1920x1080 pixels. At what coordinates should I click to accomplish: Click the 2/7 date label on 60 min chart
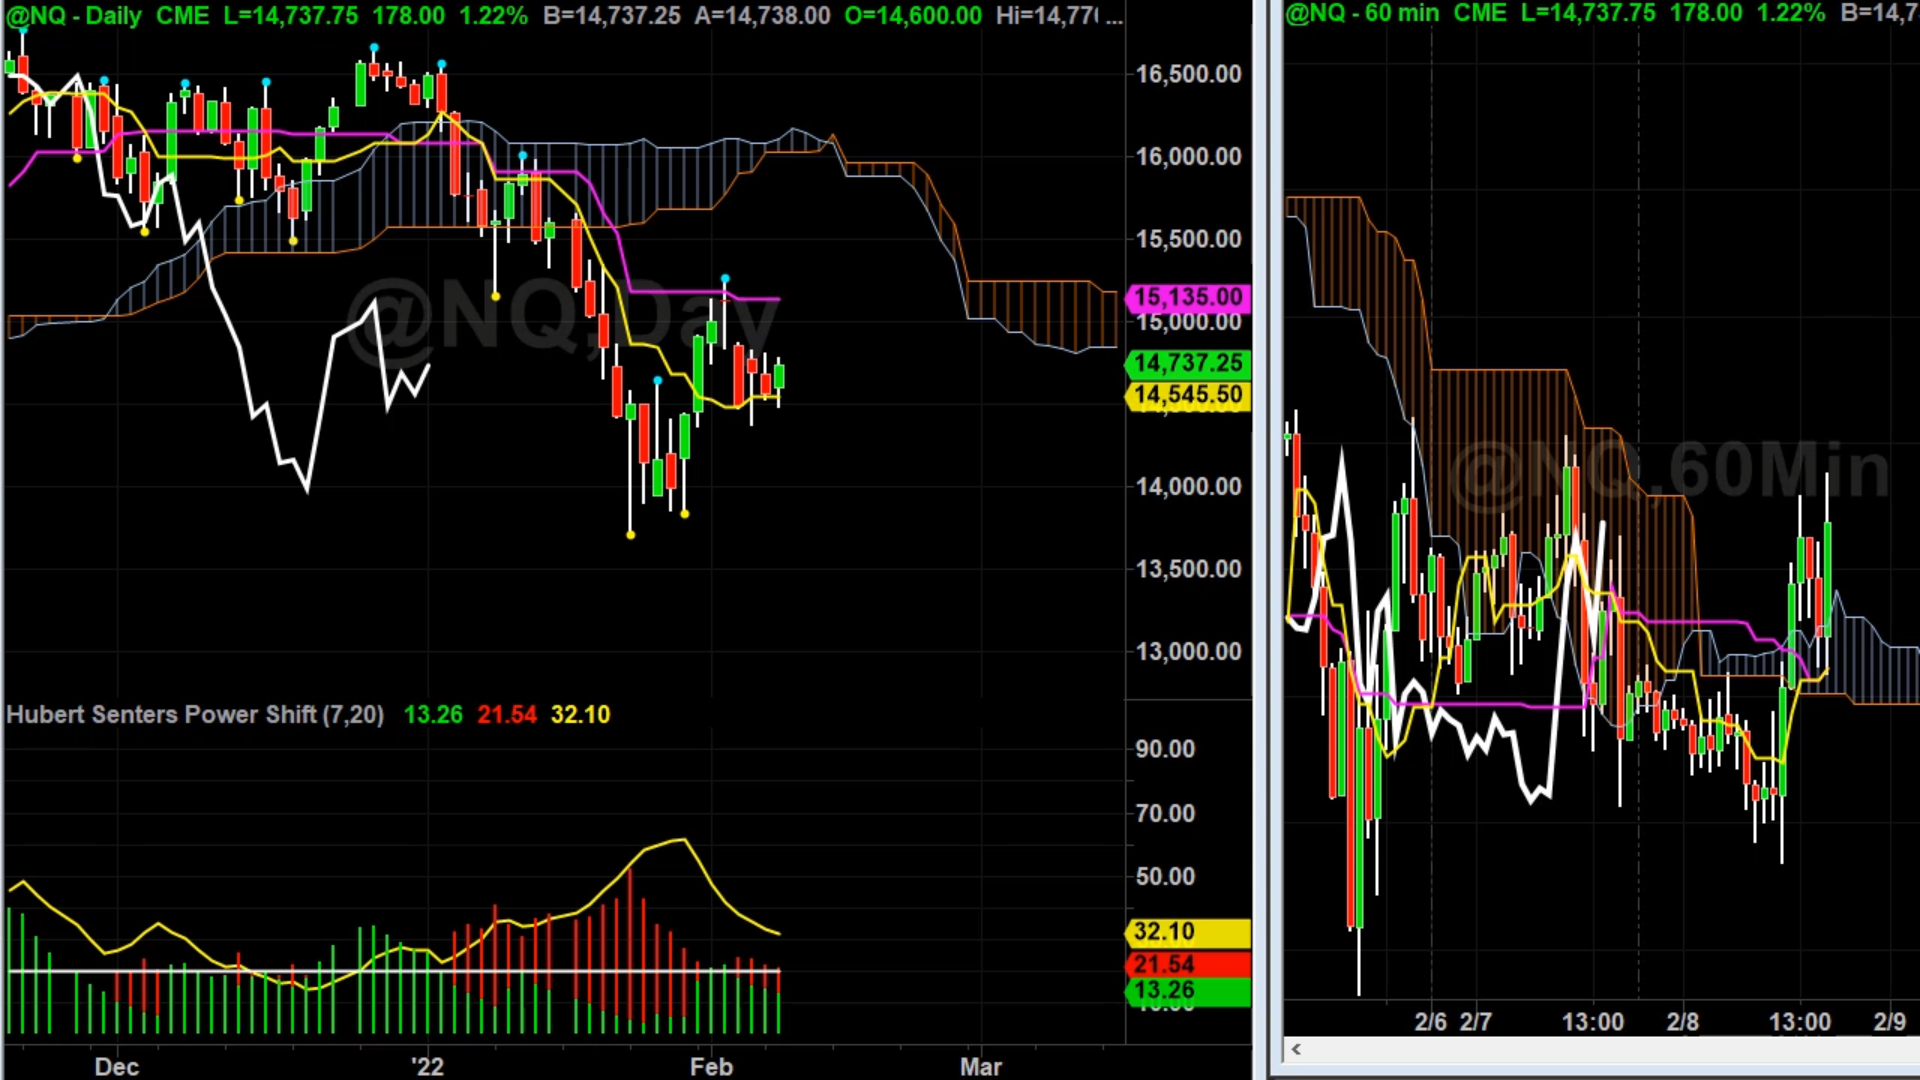point(1475,1022)
